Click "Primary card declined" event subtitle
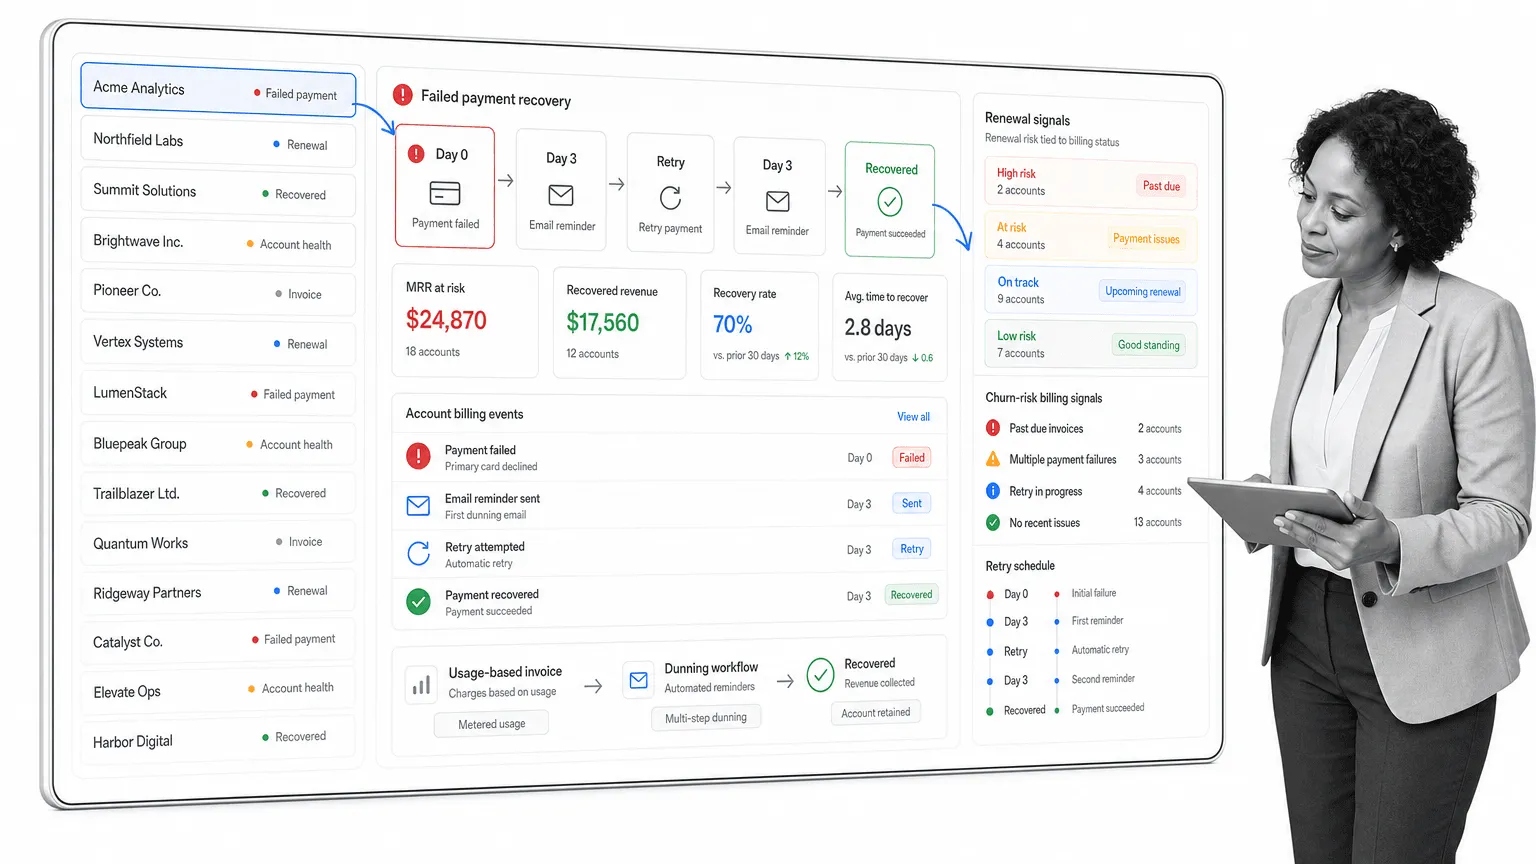The image size is (1536, 864). (491, 467)
